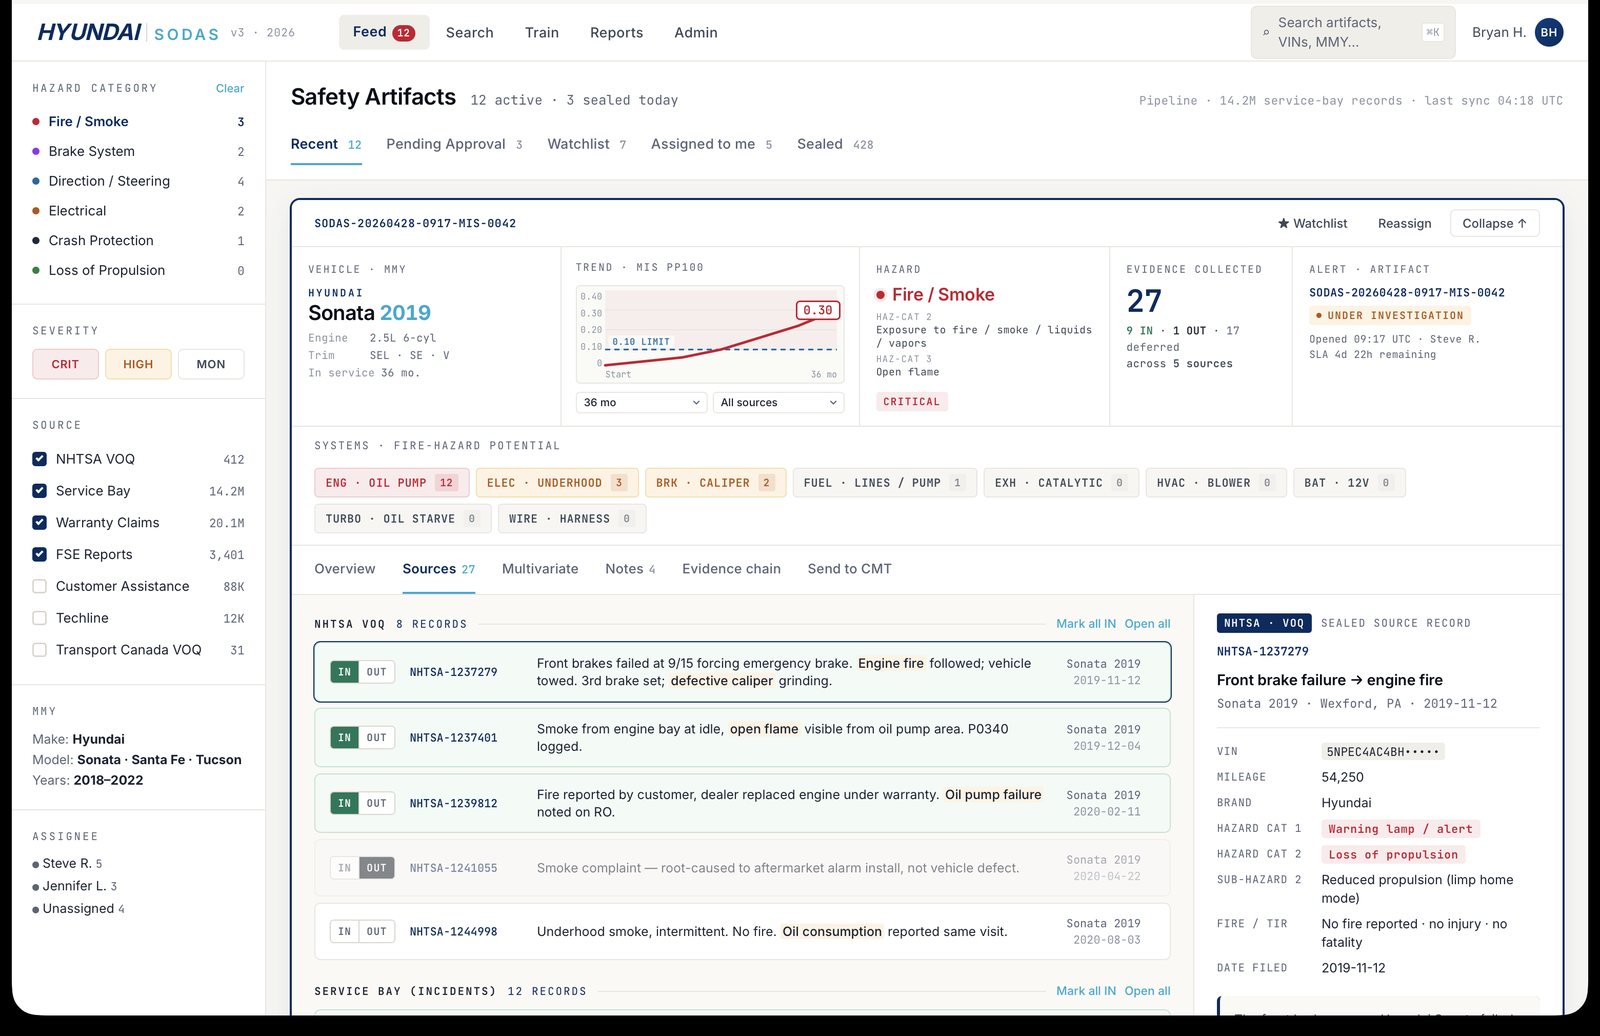
Task: Open record NHTSA-1239812
Action: [742, 803]
